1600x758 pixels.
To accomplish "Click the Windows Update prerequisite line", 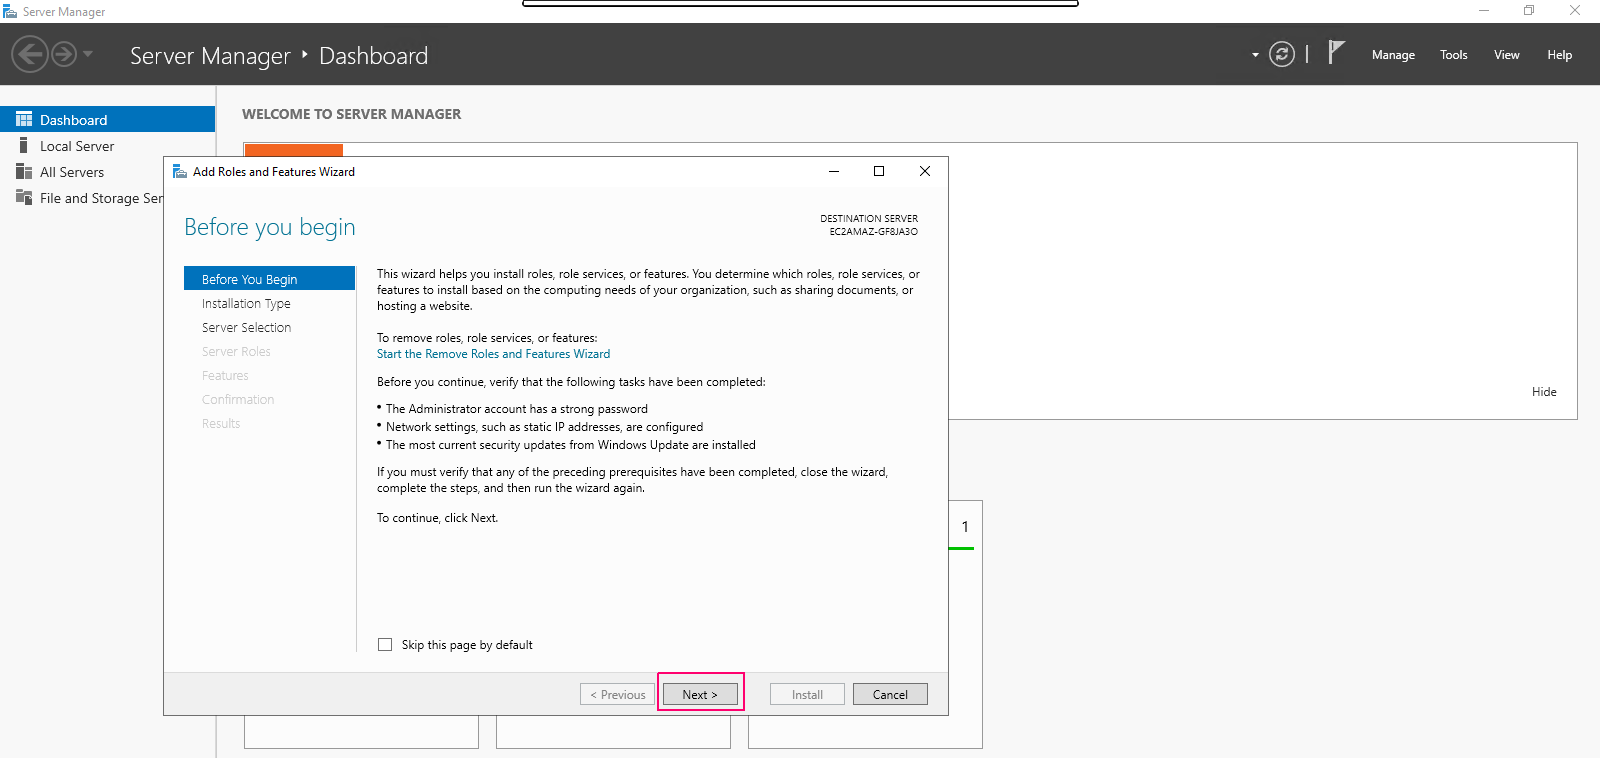I will [x=571, y=445].
